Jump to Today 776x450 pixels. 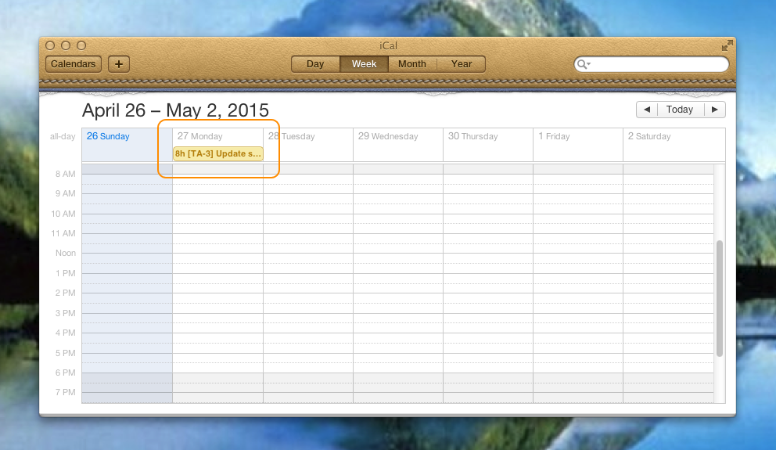[681, 110]
